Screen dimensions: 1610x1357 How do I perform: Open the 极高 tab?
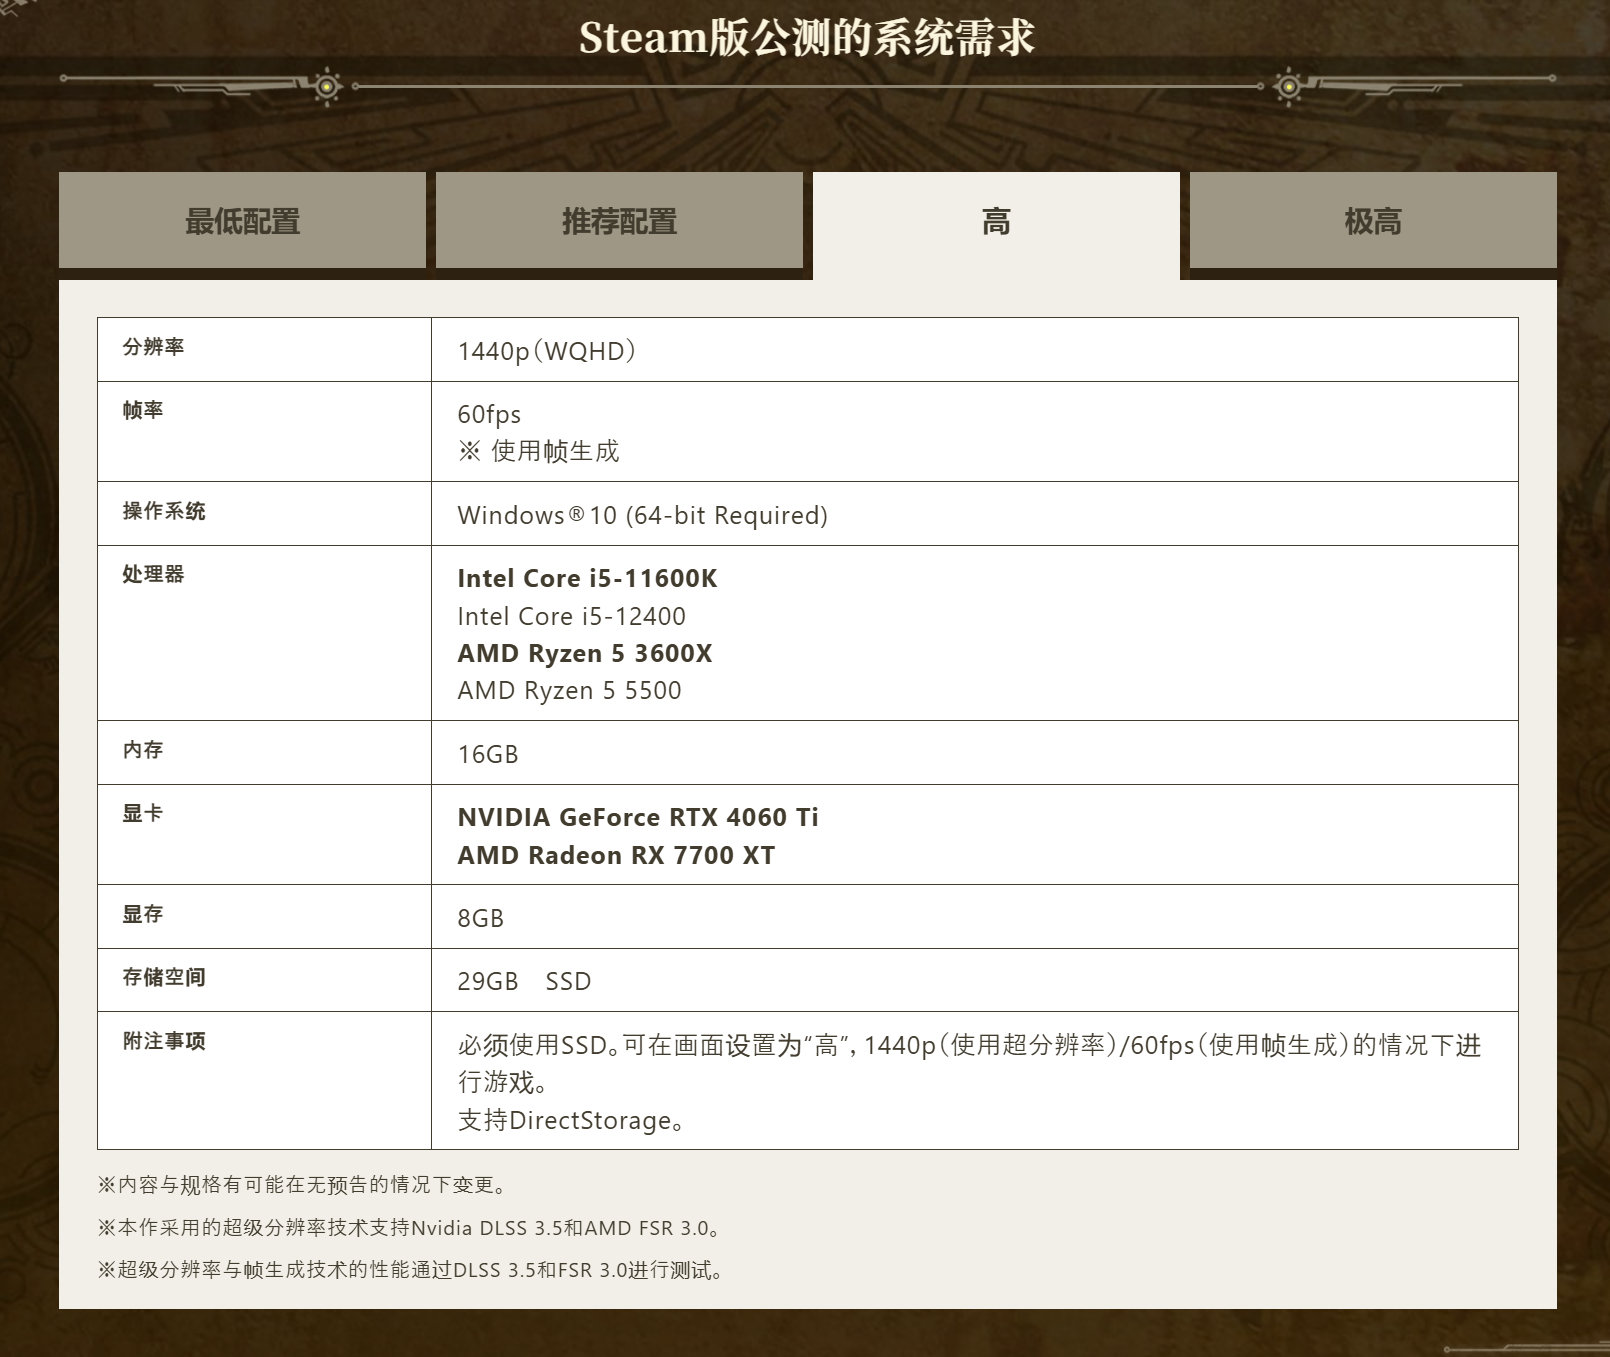(1373, 220)
